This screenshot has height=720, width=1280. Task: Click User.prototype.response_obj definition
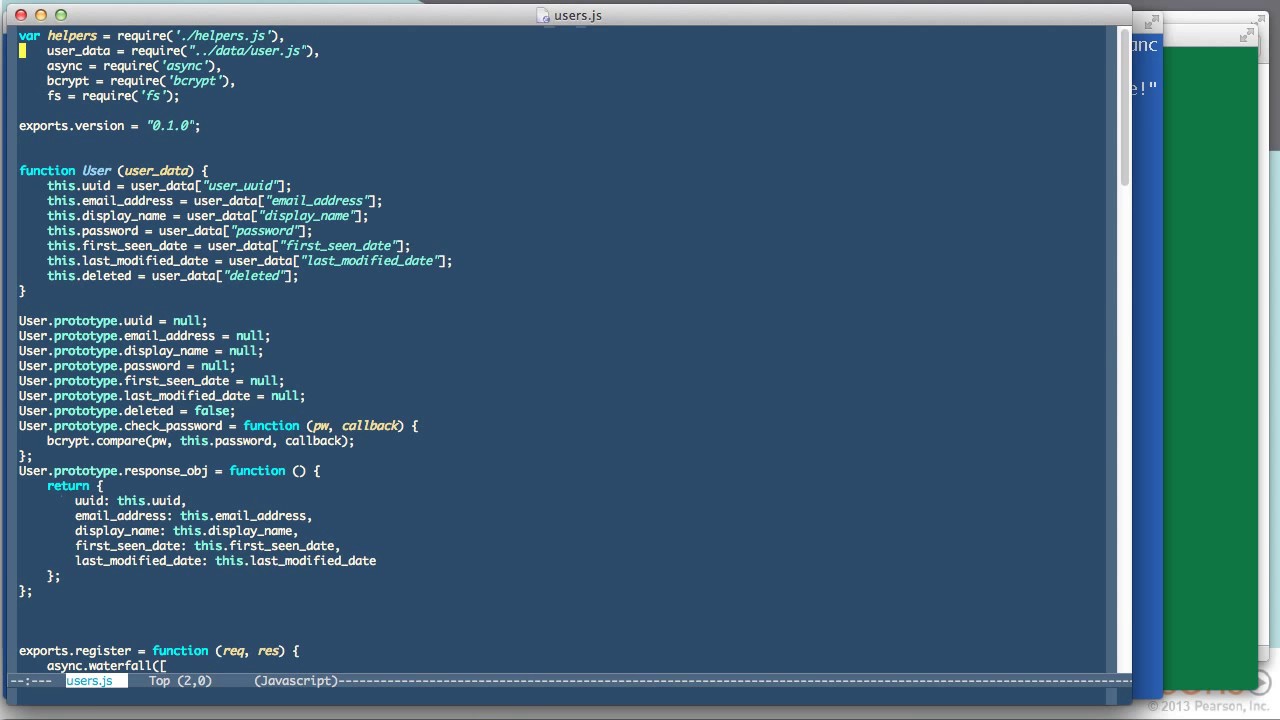[x=170, y=471]
